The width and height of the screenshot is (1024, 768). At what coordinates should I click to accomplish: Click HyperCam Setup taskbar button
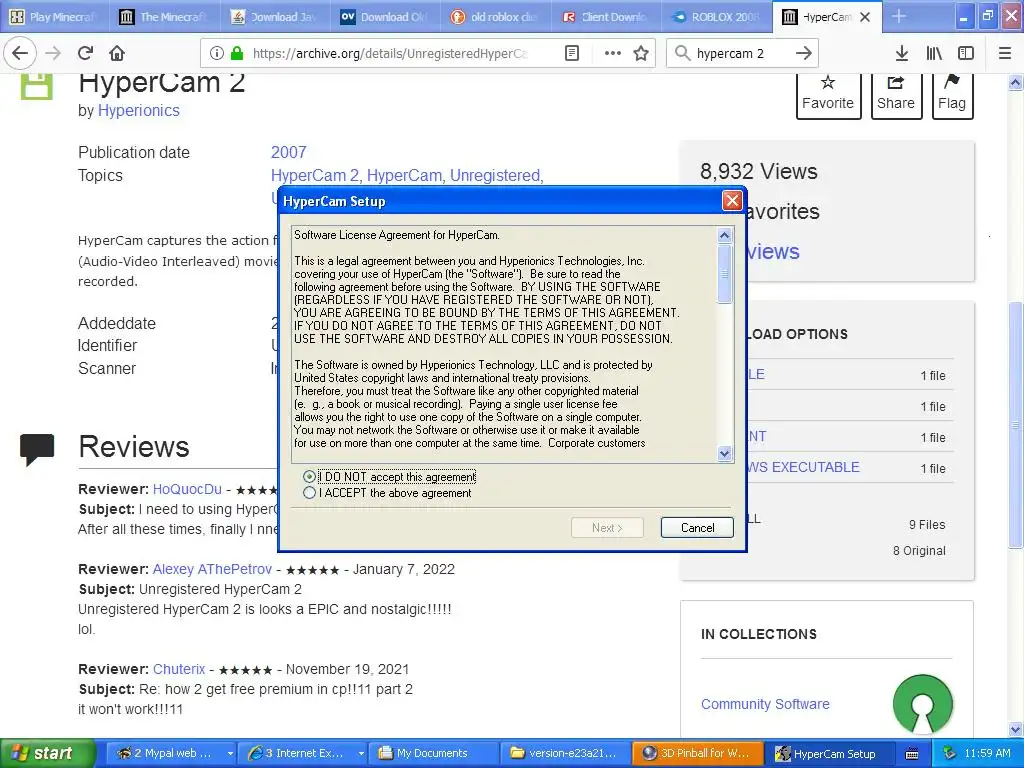coord(828,753)
